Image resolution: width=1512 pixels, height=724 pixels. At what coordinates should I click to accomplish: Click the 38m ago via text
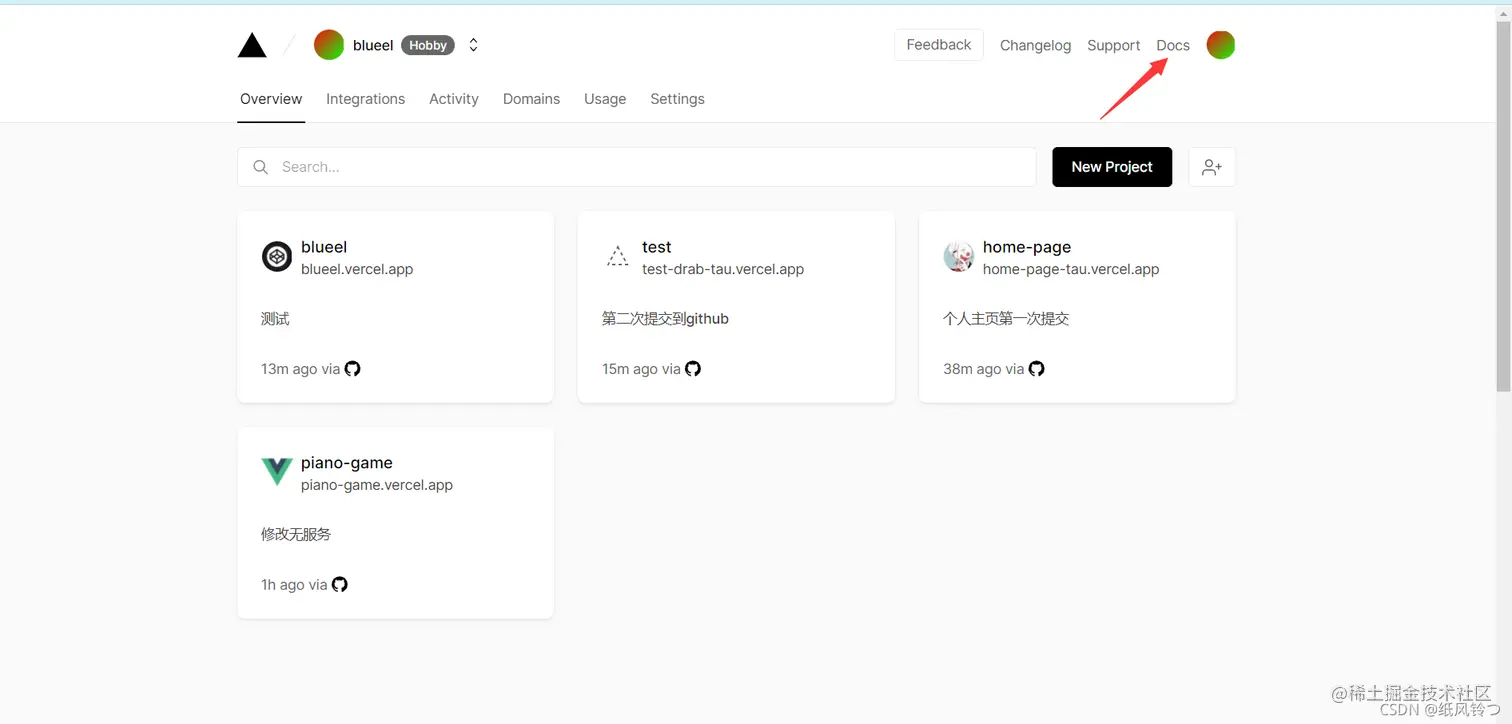[984, 369]
